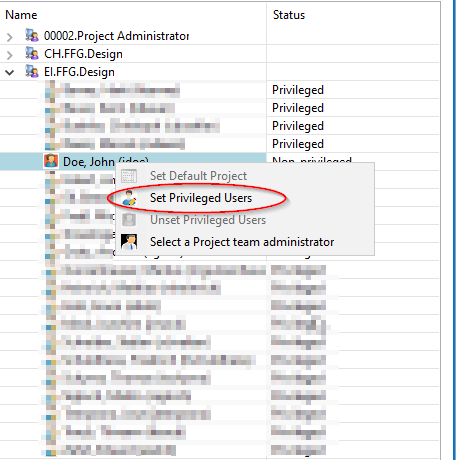Viewport: 456px width, 460px height.
Task: Expand the CH.FFG.Design tree node
Action: 10,55
